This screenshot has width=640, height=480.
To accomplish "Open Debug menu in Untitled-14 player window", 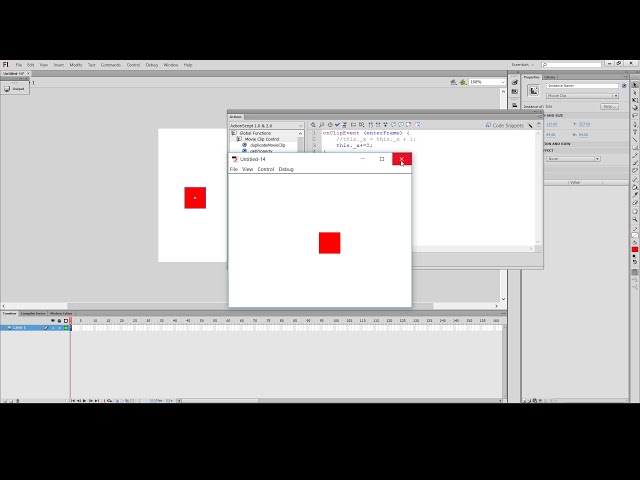I will [x=286, y=169].
